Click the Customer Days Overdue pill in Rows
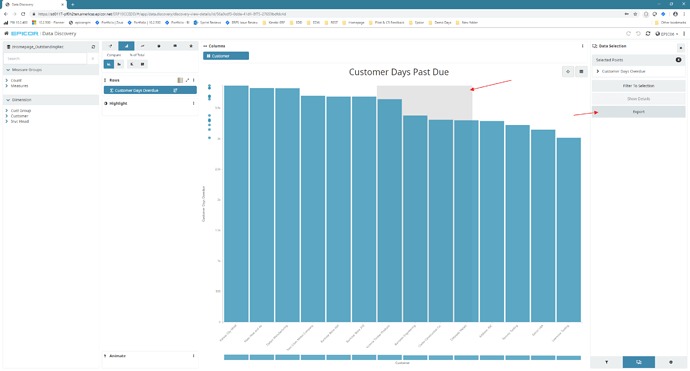 [x=150, y=90]
